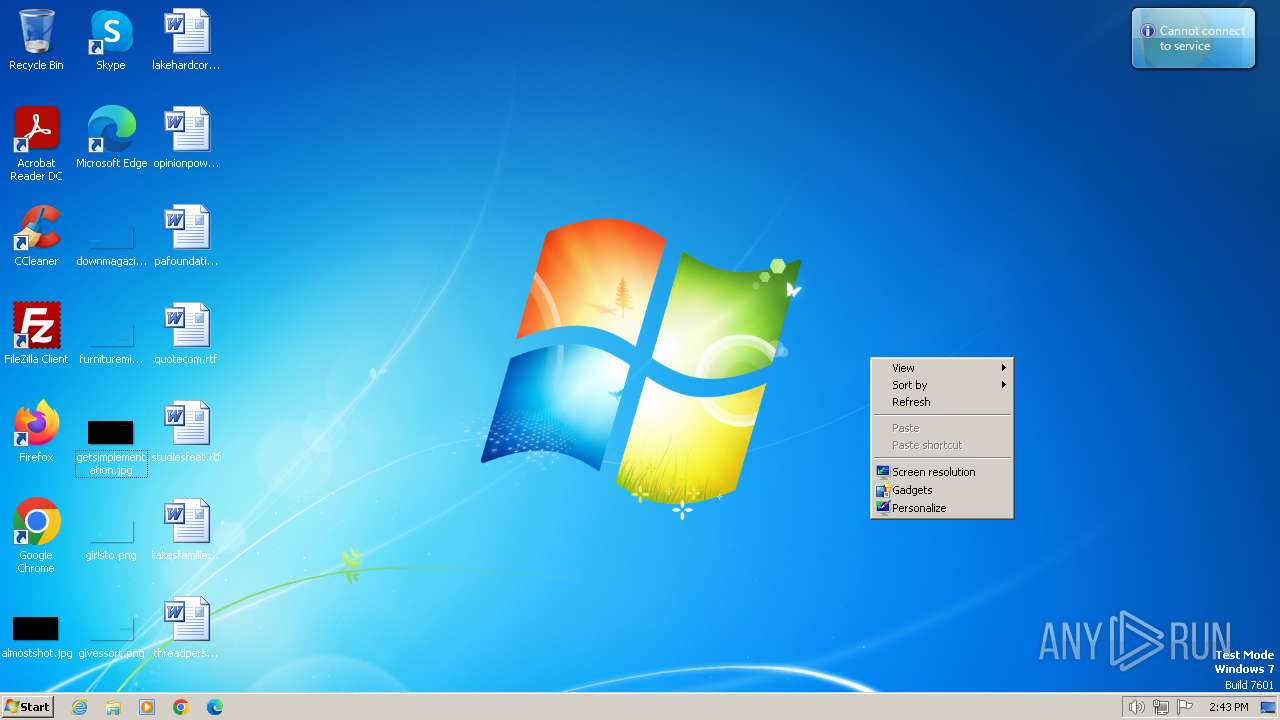Viewport: 1280px width, 720px height.
Task: Open the Action Center flag icon
Action: click(x=1185, y=707)
